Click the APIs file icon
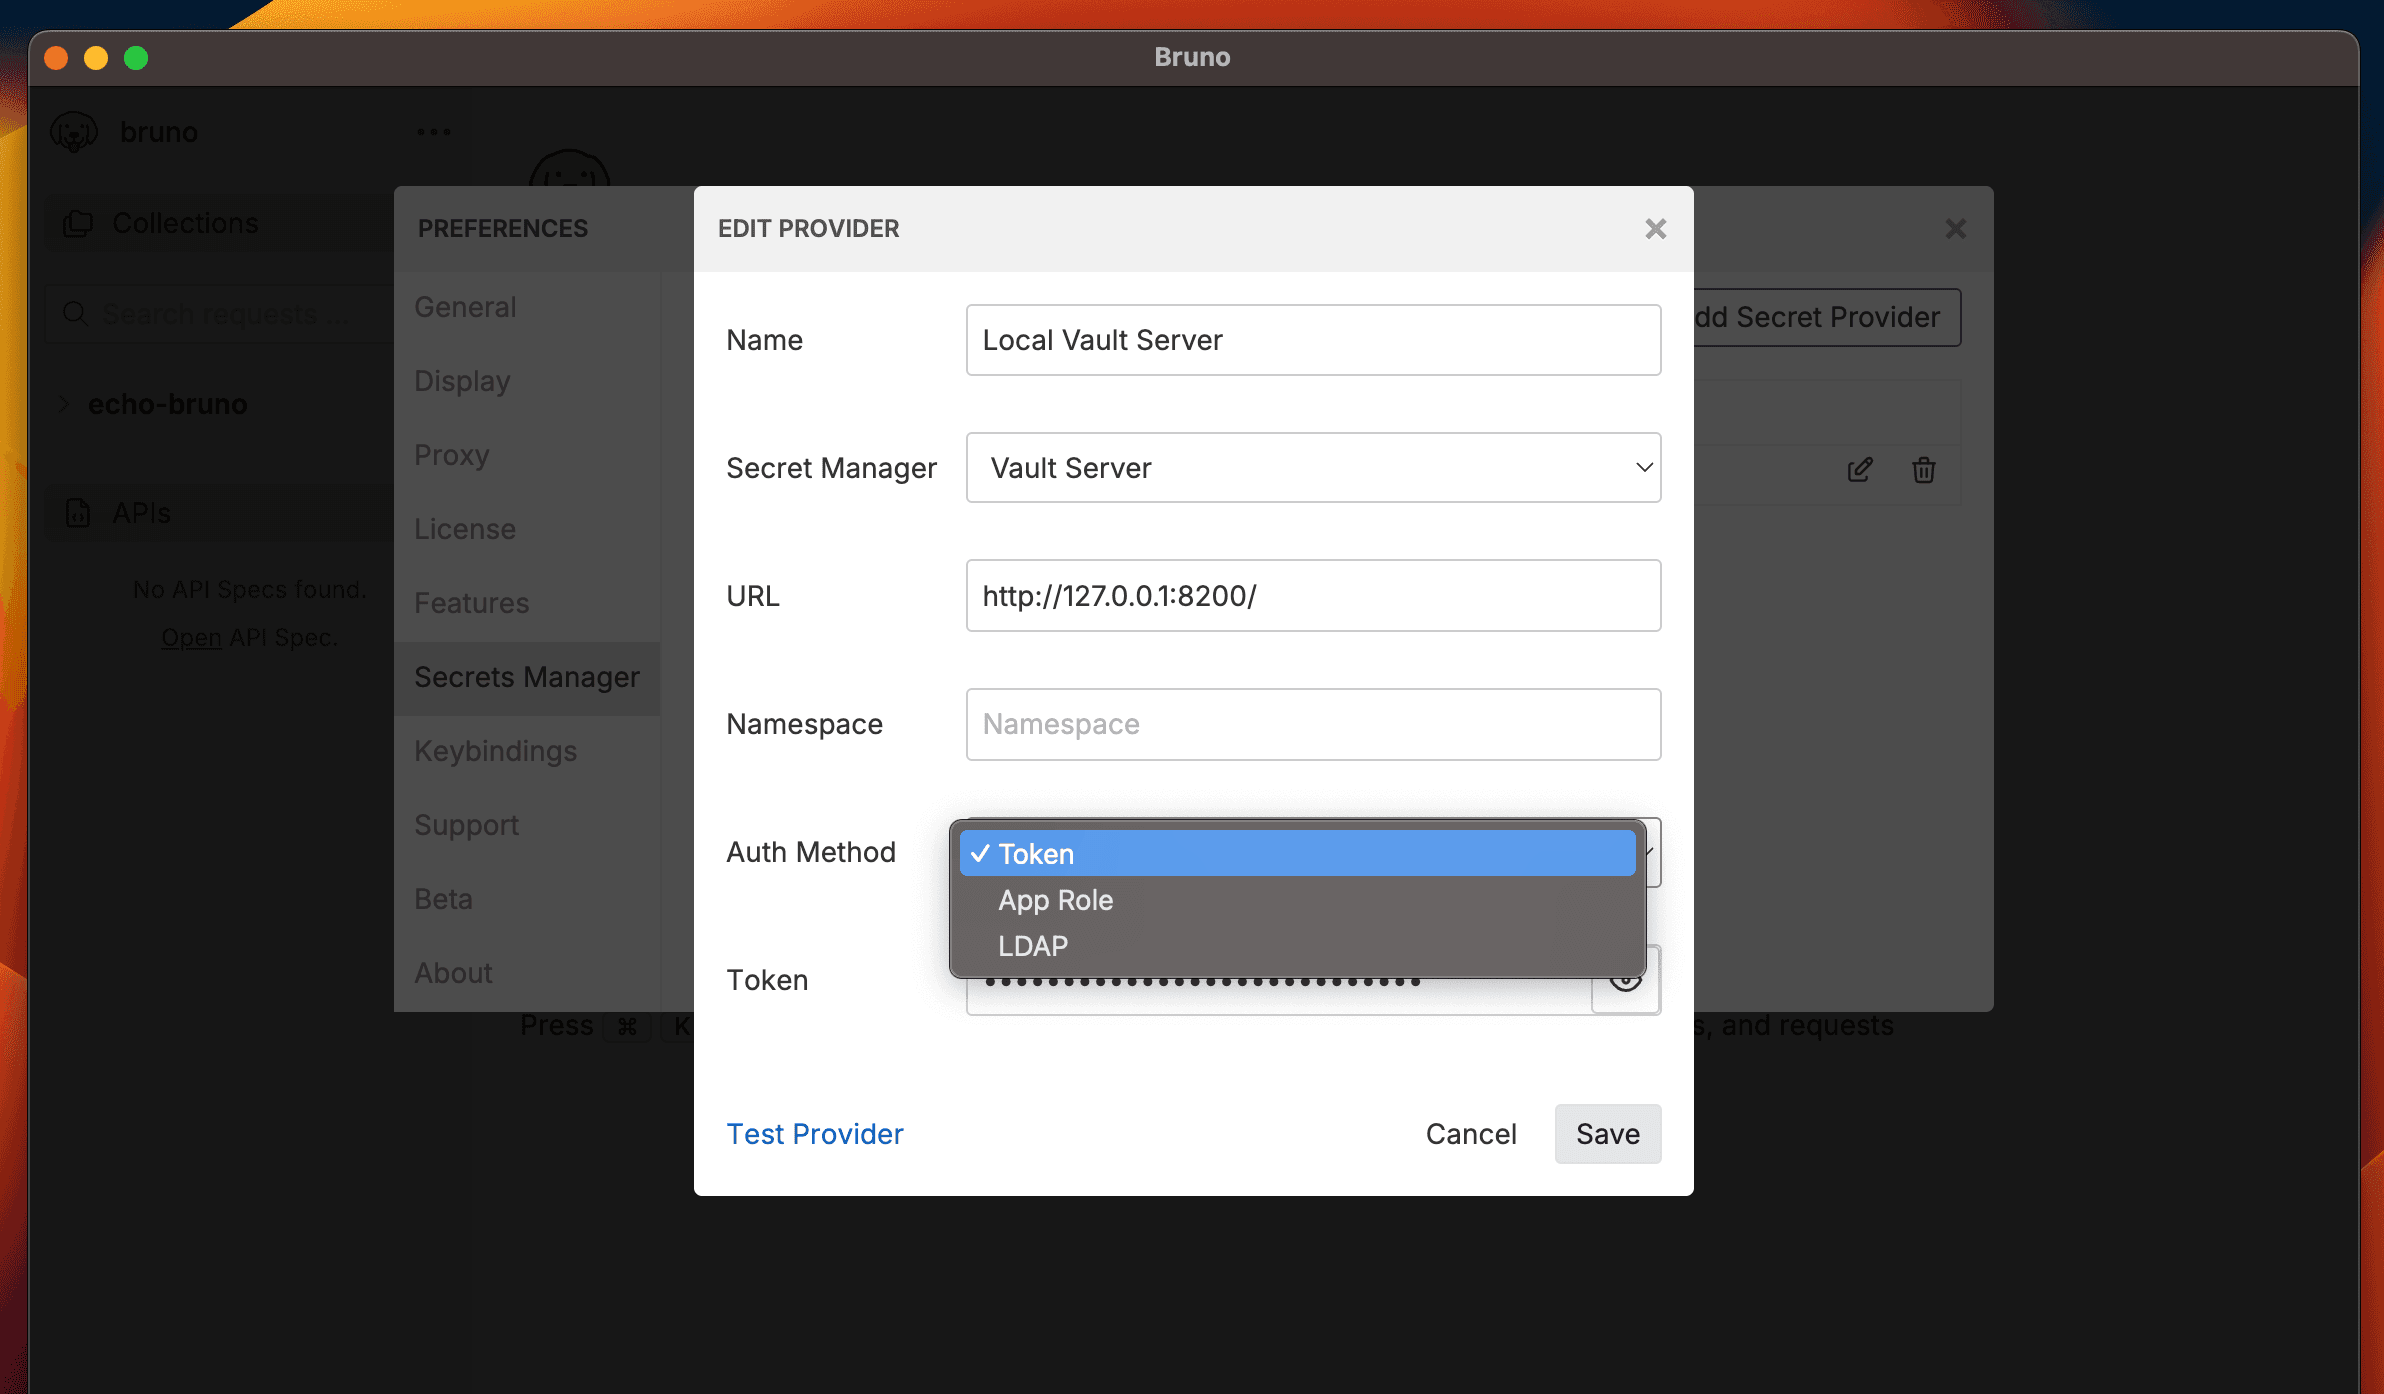This screenshot has width=2384, height=1394. click(x=78, y=513)
